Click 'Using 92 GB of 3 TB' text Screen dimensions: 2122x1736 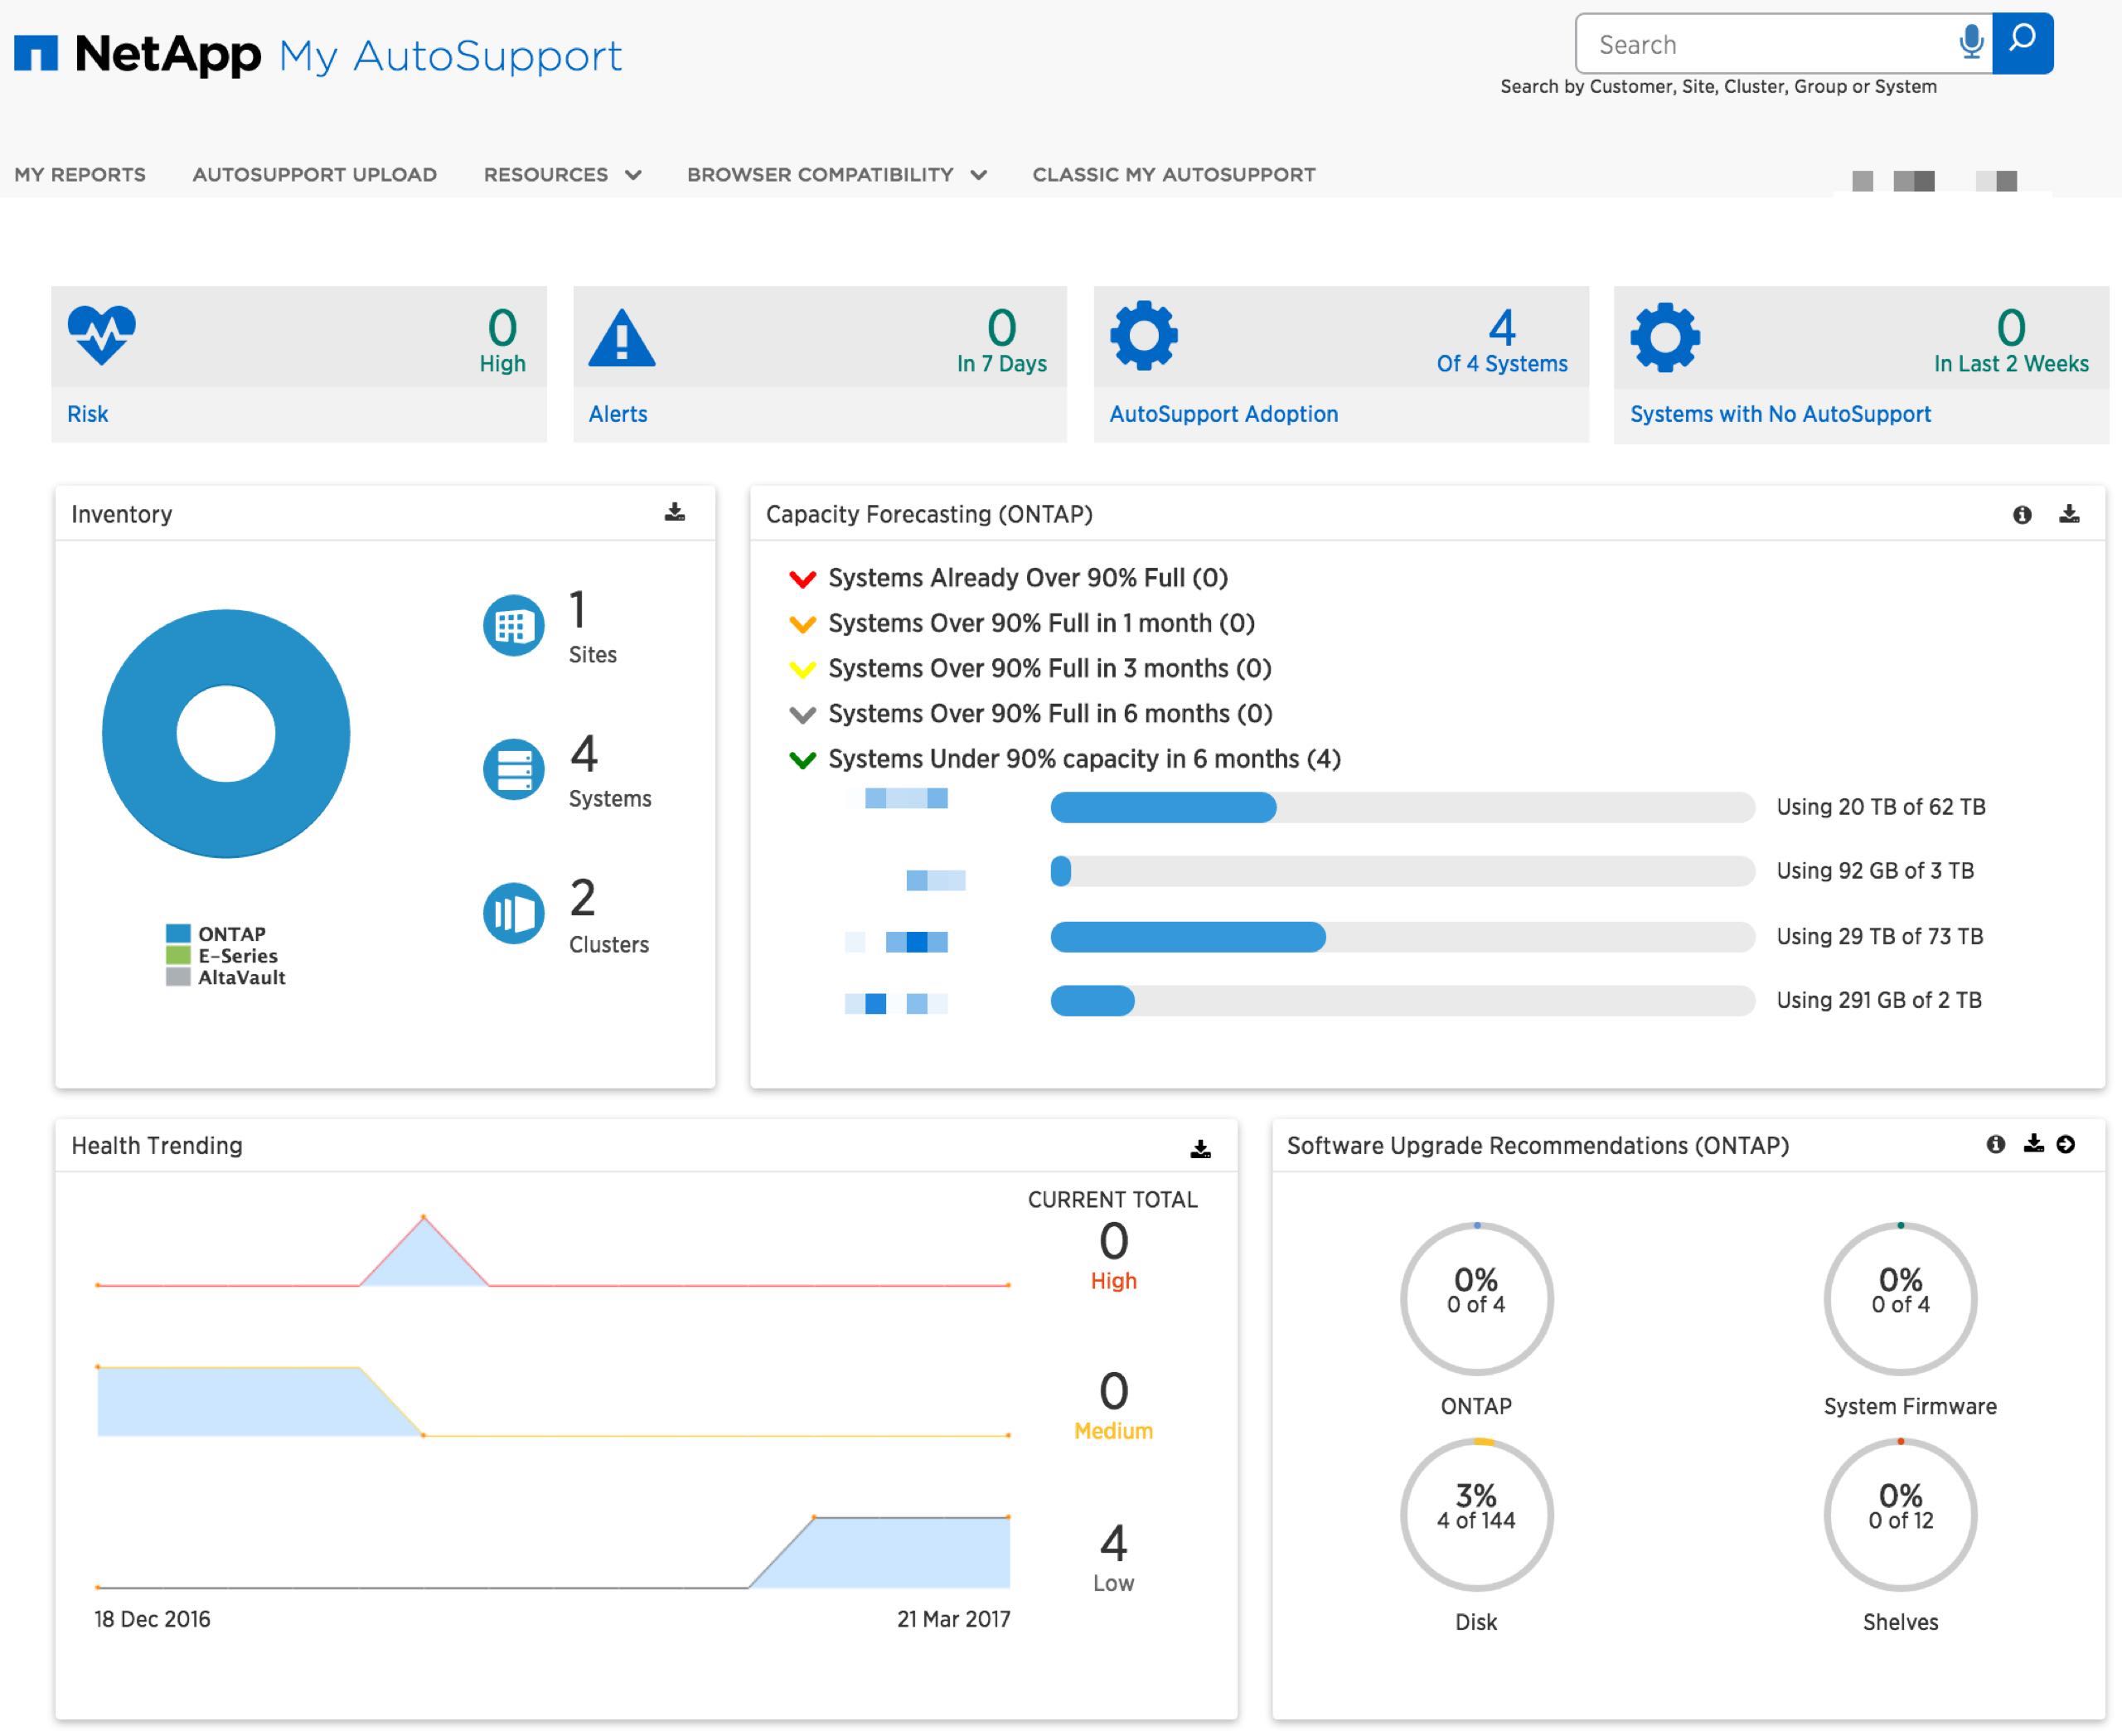(x=1875, y=871)
